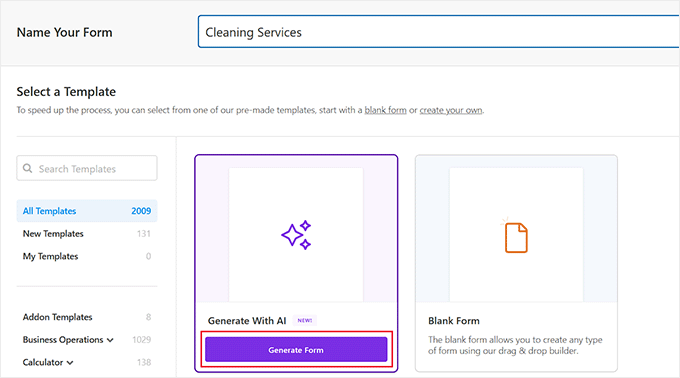Screen dimensions: 680x378
Task: Click the orange blank document icon
Action: pos(516,237)
